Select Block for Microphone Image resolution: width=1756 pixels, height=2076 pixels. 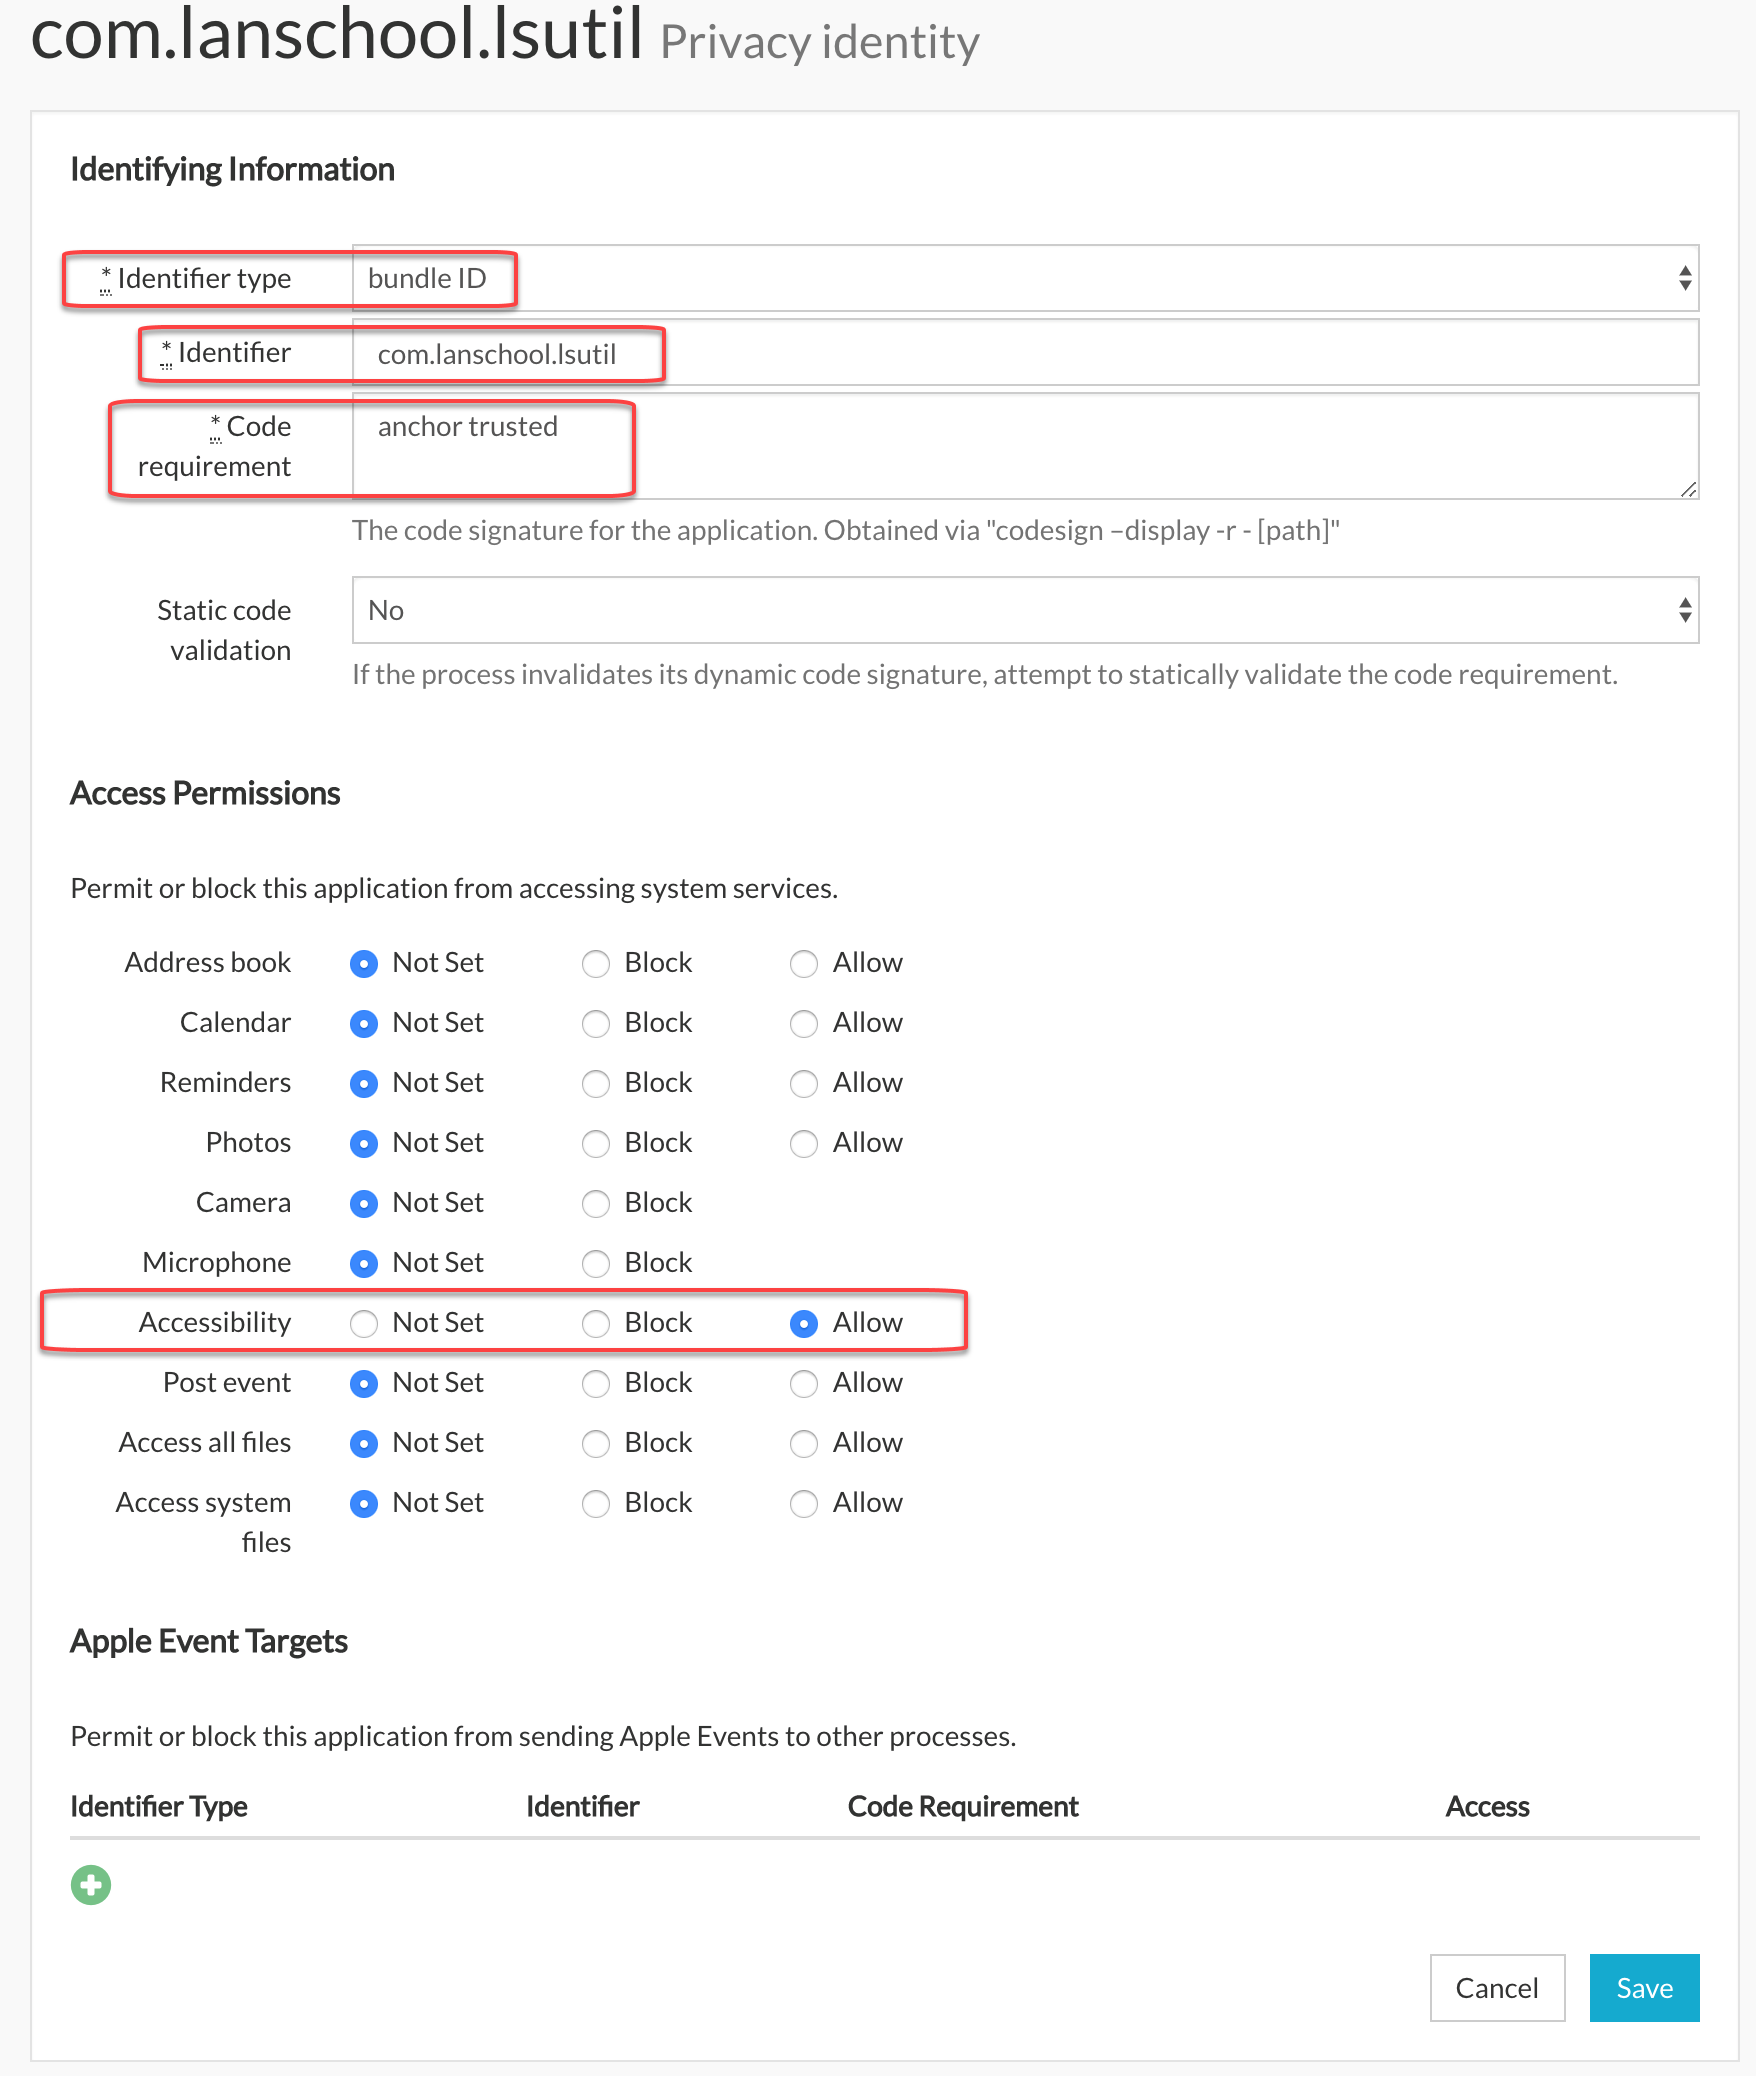click(596, 1263)
